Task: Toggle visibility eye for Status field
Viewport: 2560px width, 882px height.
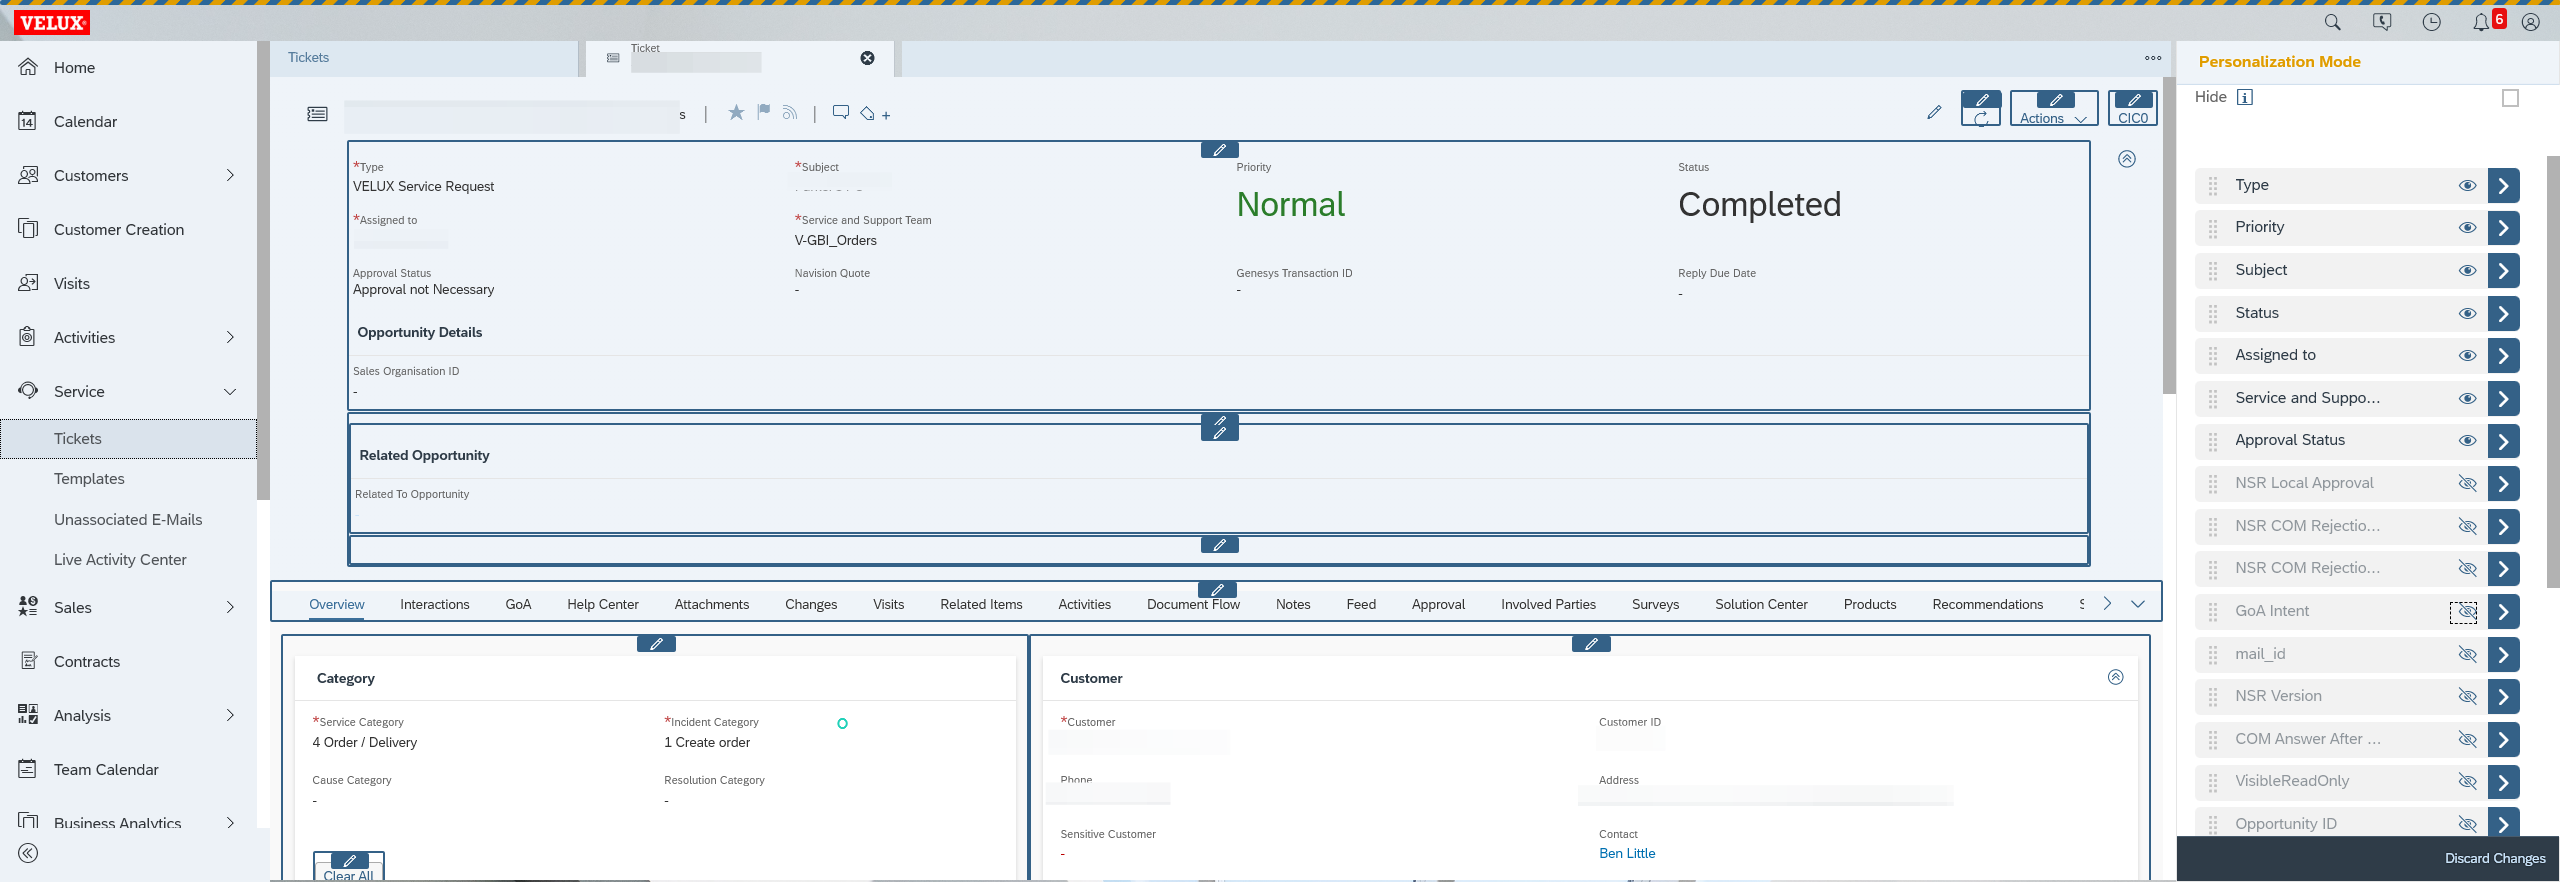Action: (x=2467, y=313)
